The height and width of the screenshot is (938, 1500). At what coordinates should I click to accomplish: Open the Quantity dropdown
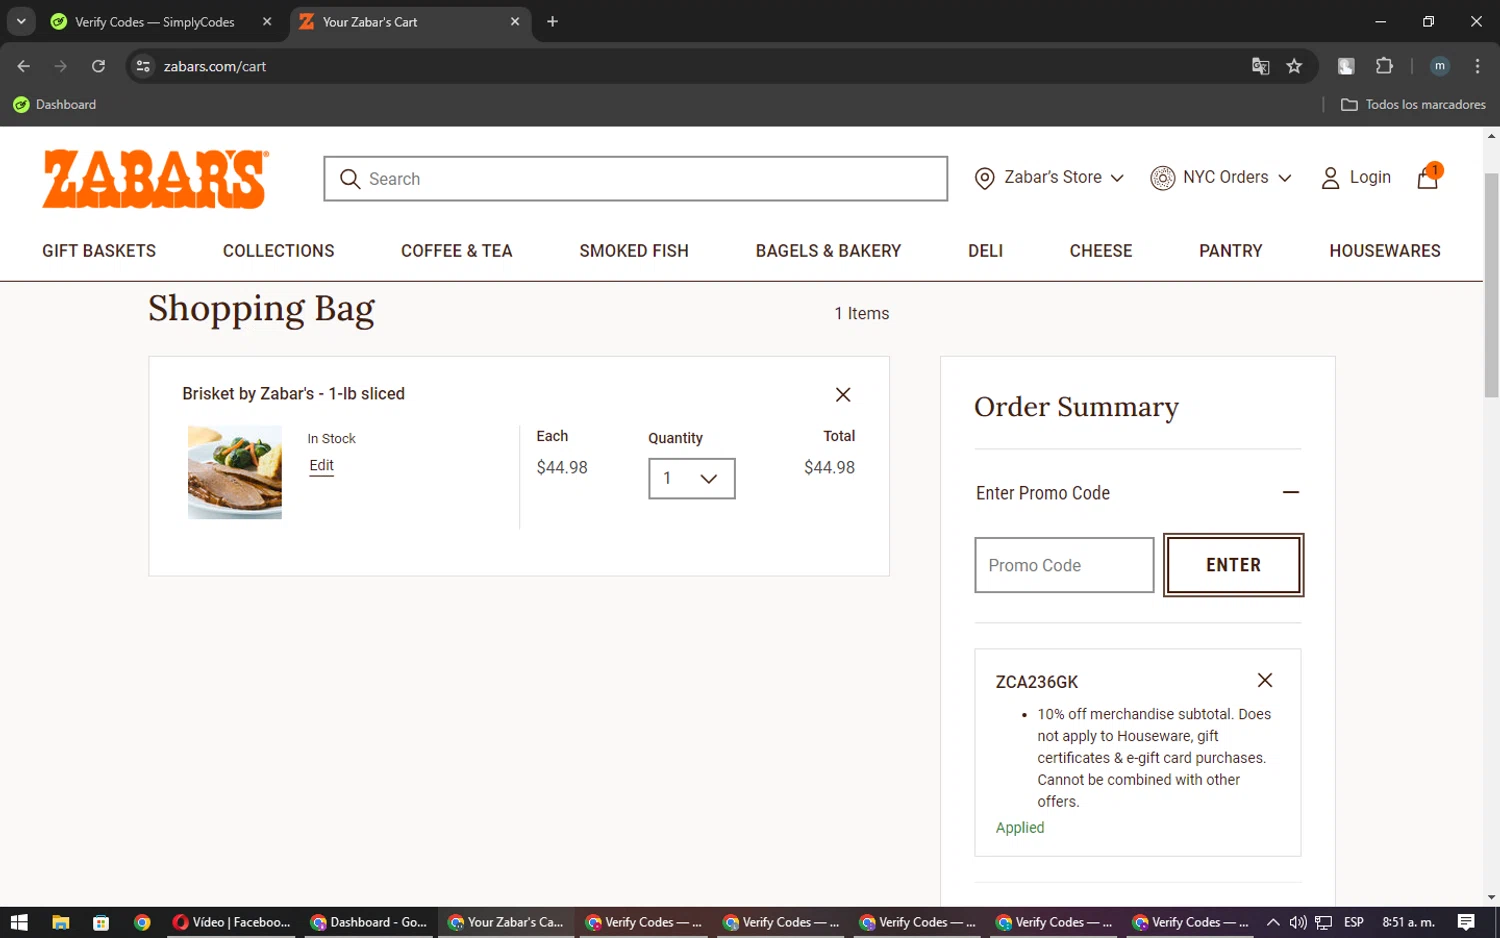click(x=692, y=478)
